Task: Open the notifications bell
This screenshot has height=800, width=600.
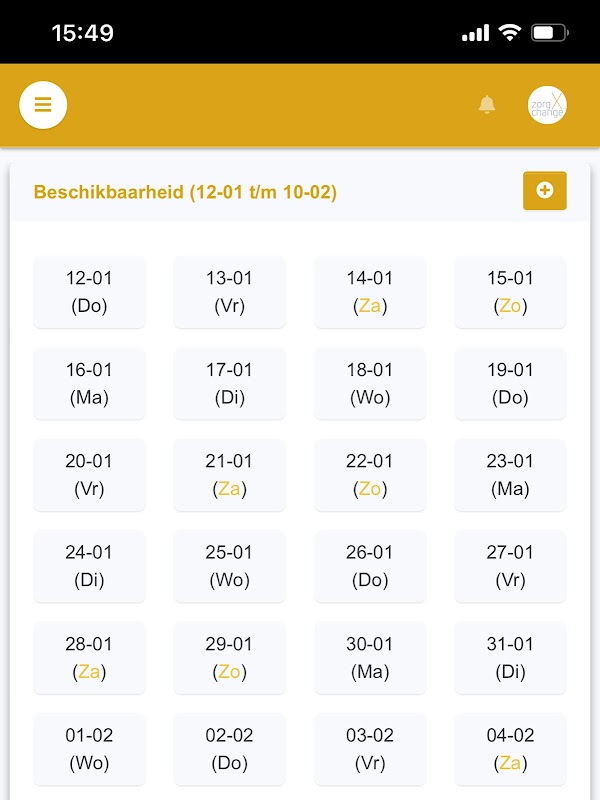Action: (487, 105)
